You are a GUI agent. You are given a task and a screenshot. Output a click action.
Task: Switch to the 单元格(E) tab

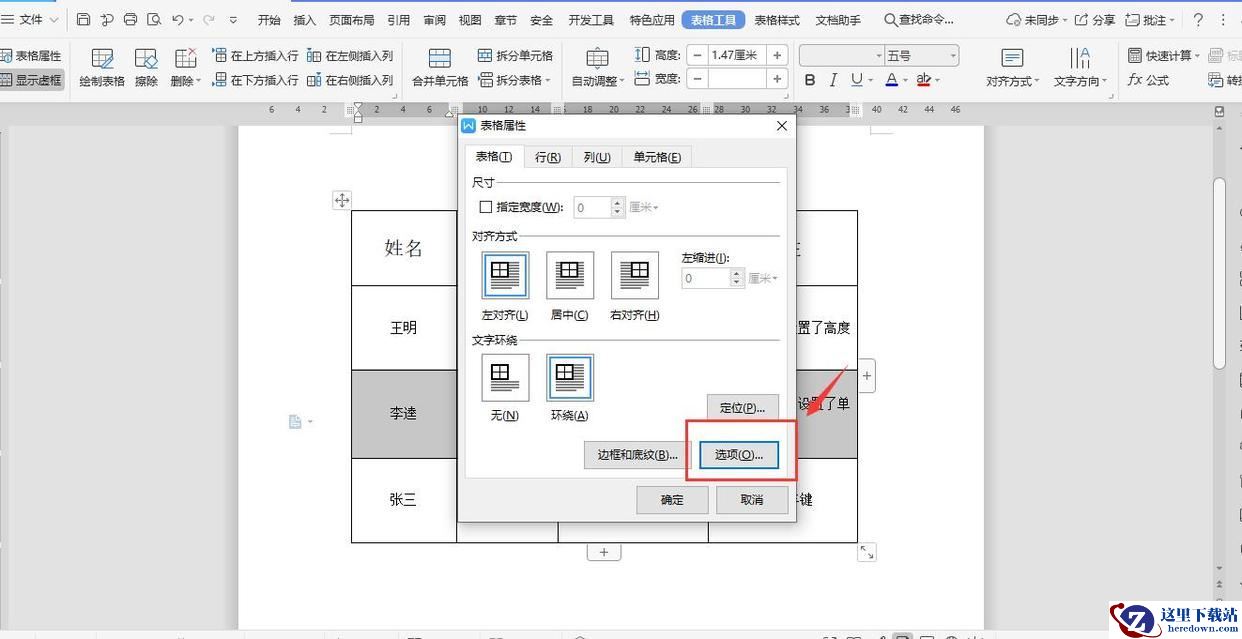[657, 157]
